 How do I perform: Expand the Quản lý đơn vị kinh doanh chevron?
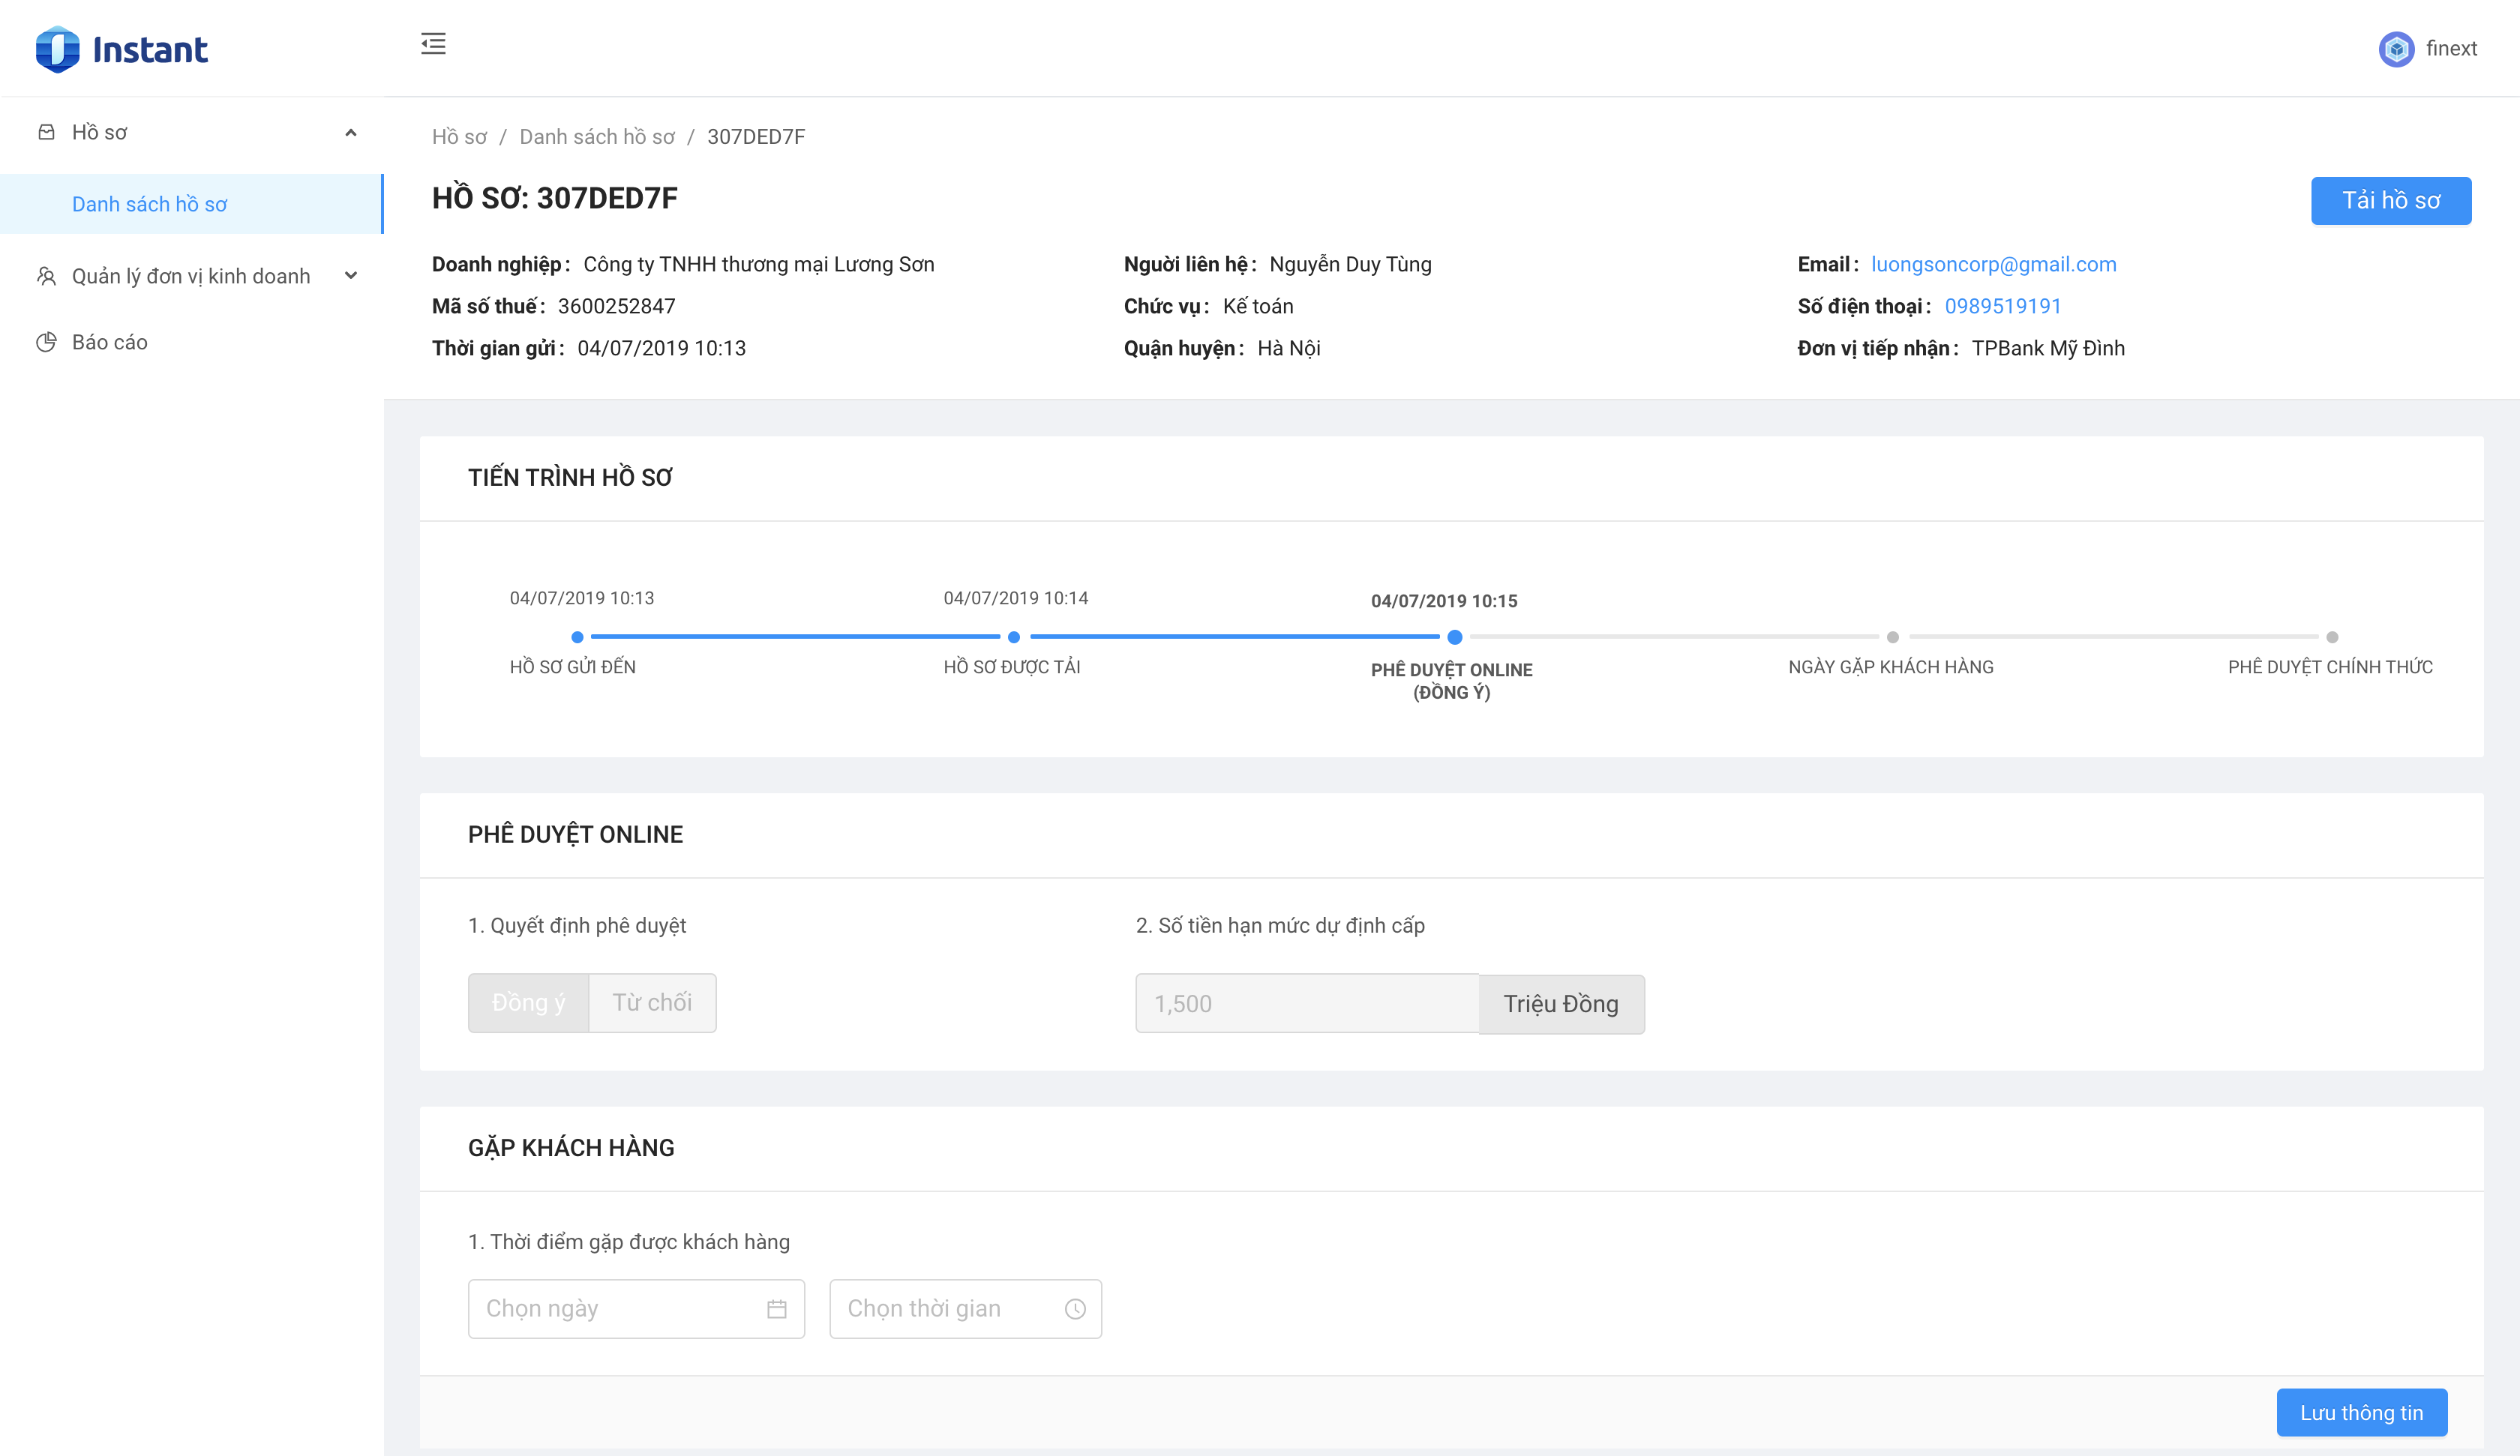[x=350, y=276]
